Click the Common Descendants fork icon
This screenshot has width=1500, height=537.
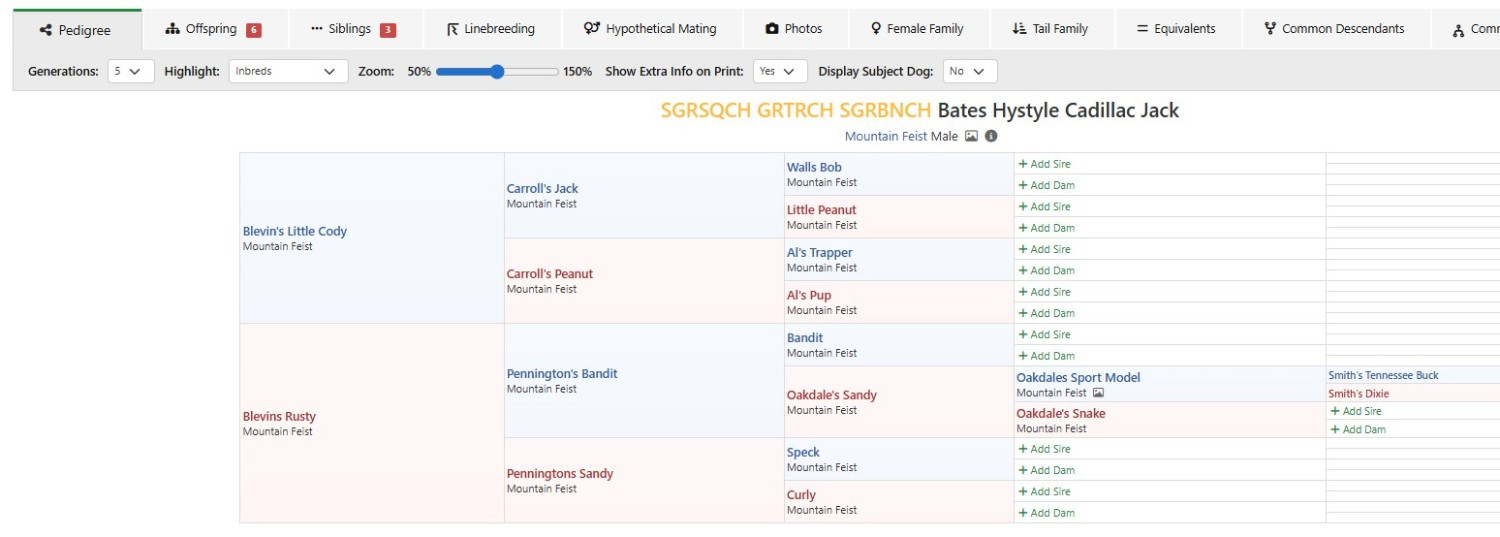tap(1270, 29)
